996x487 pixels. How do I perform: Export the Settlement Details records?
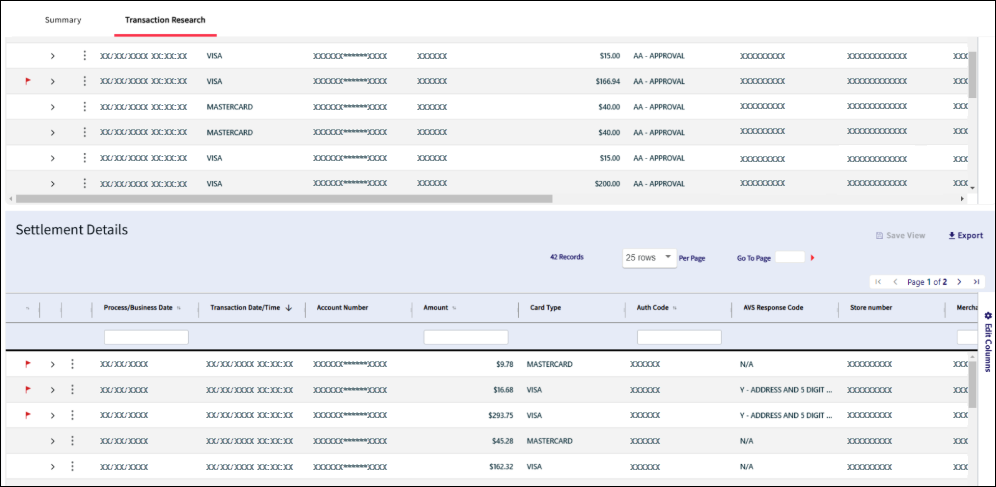click(x=965, y=236)
